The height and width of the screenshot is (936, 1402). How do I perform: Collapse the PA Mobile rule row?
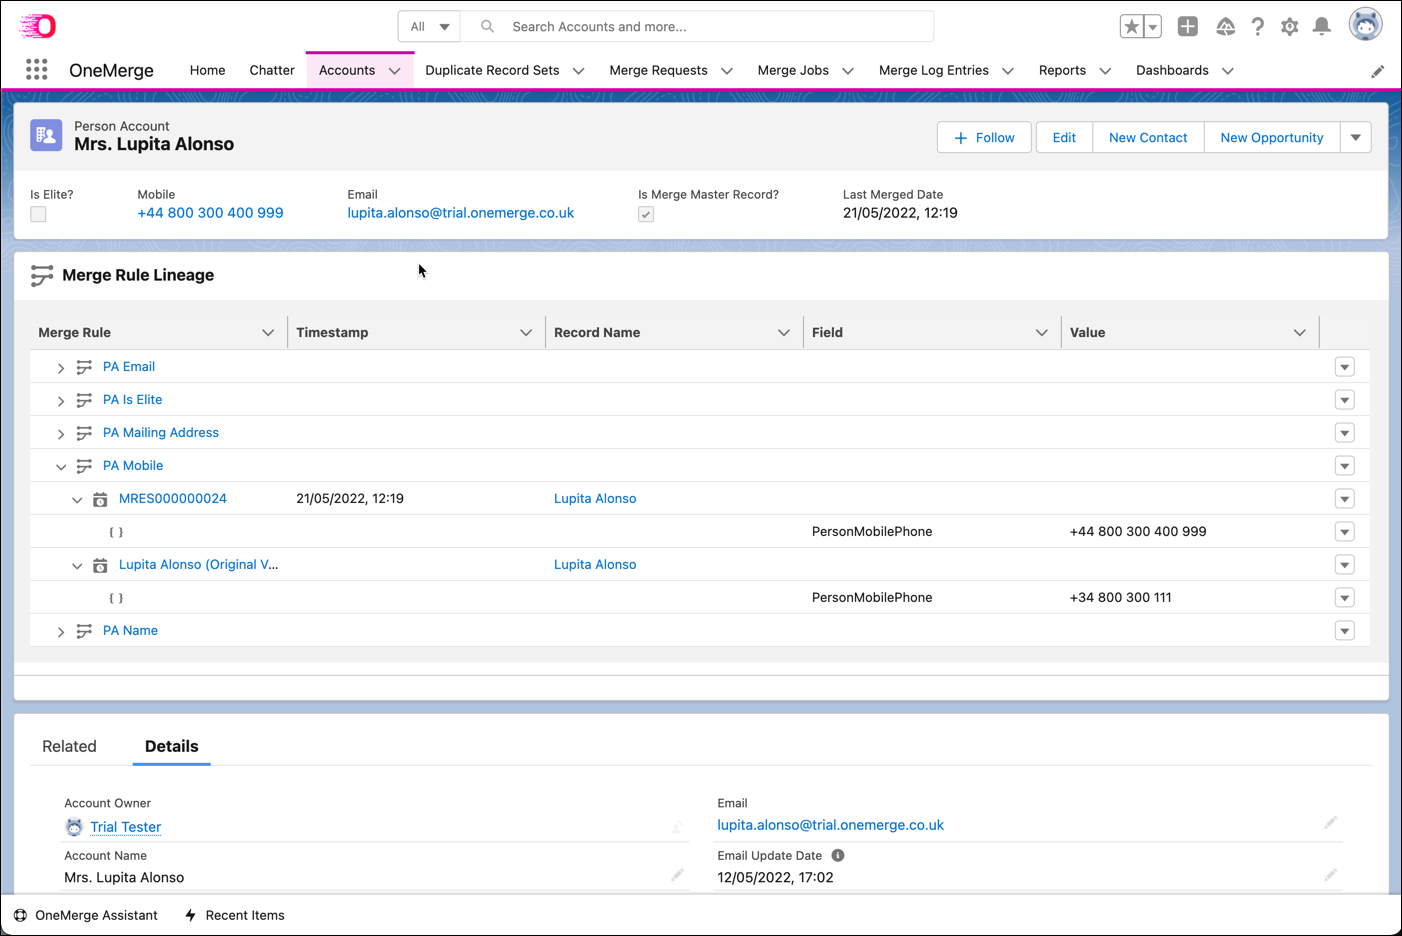[61, 466]
